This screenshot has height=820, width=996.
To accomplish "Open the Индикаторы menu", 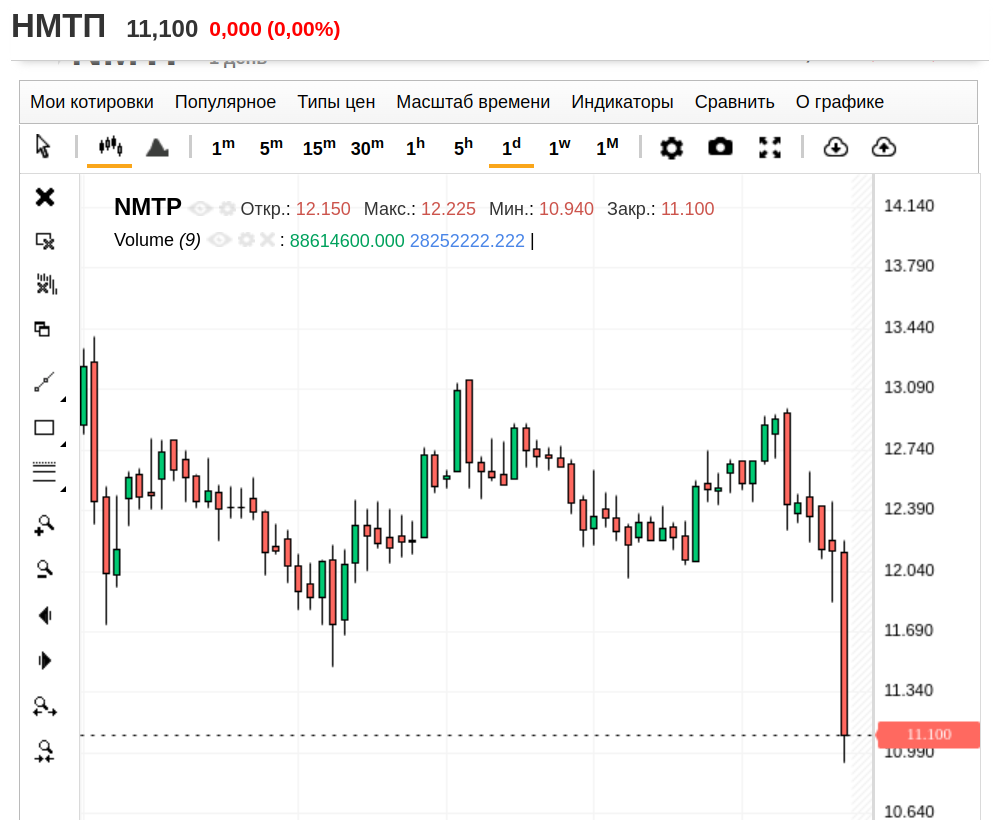I will point(622,102).
